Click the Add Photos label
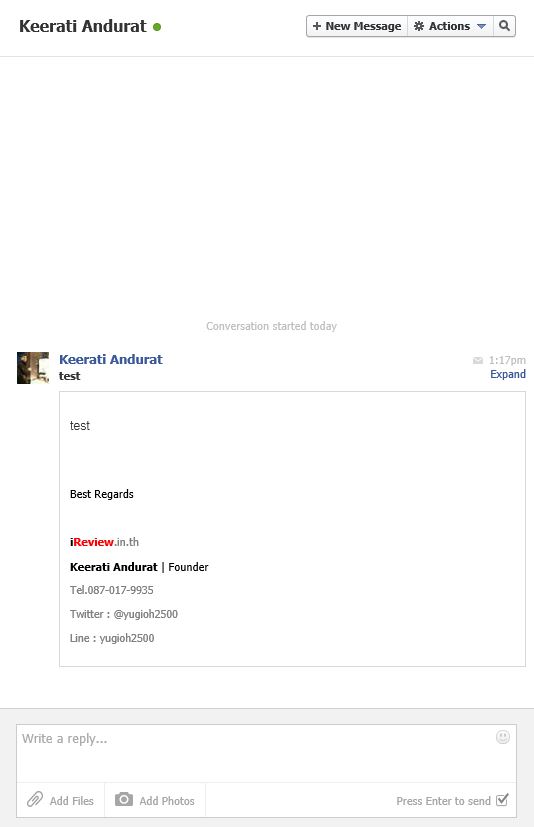The image size is (534, 827). coord(167,801)
